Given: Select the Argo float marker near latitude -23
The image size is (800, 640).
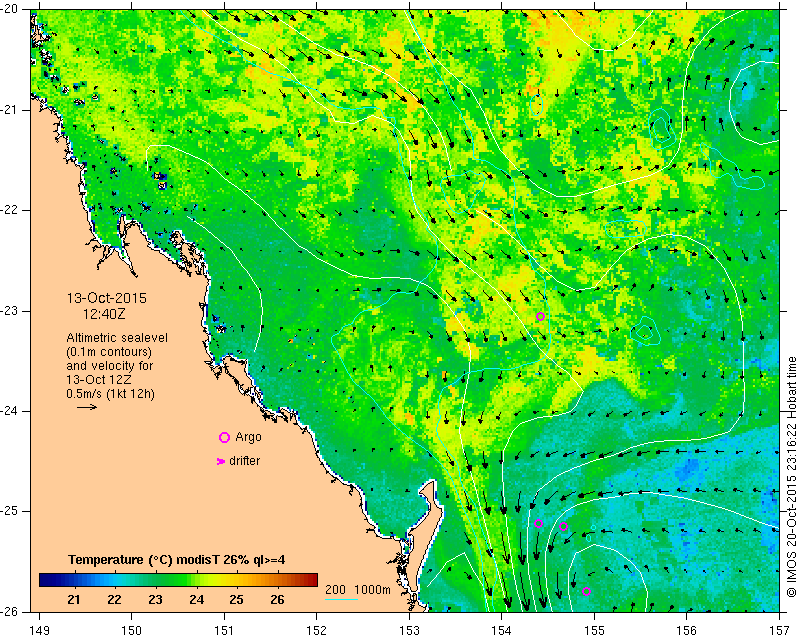Looking at the screenshot, I should pos(540,316).
